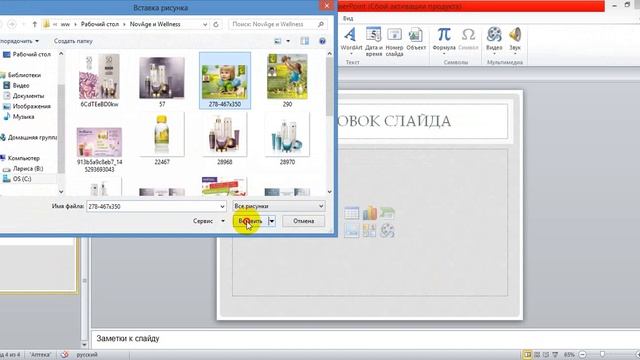Switch to slide sorter view

[x=537, y=355]
